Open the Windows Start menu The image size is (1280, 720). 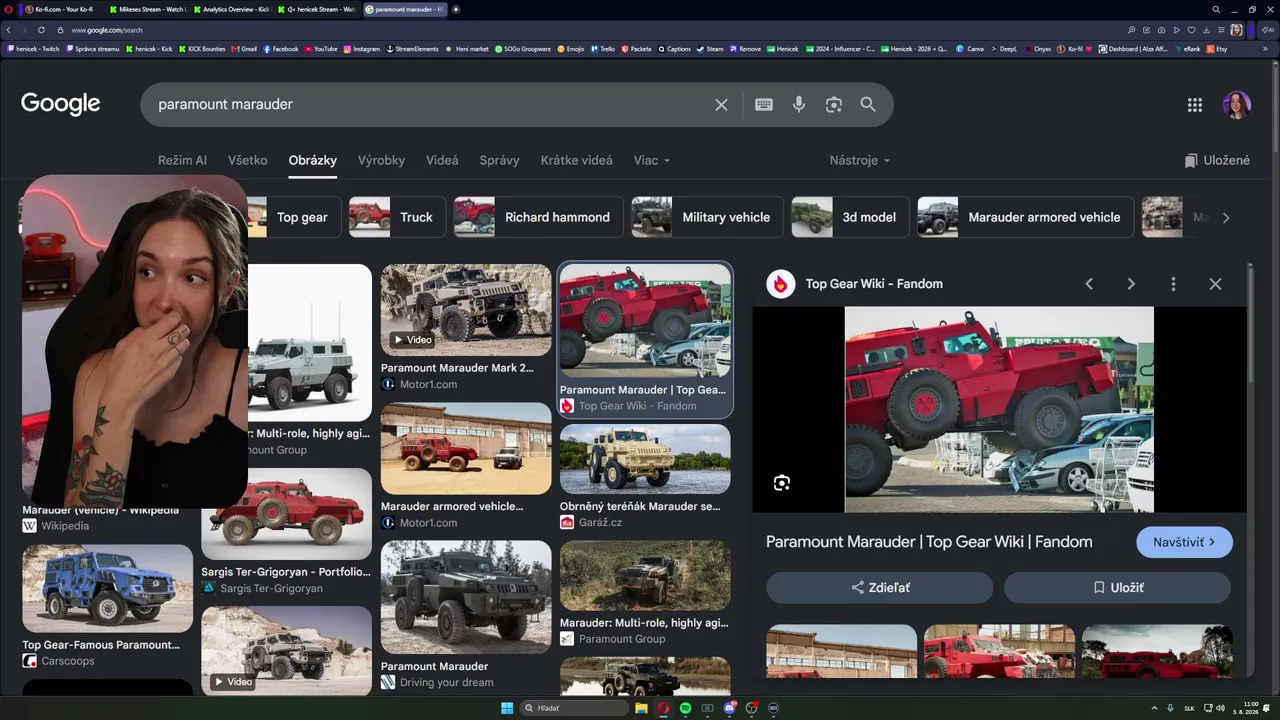507,708
